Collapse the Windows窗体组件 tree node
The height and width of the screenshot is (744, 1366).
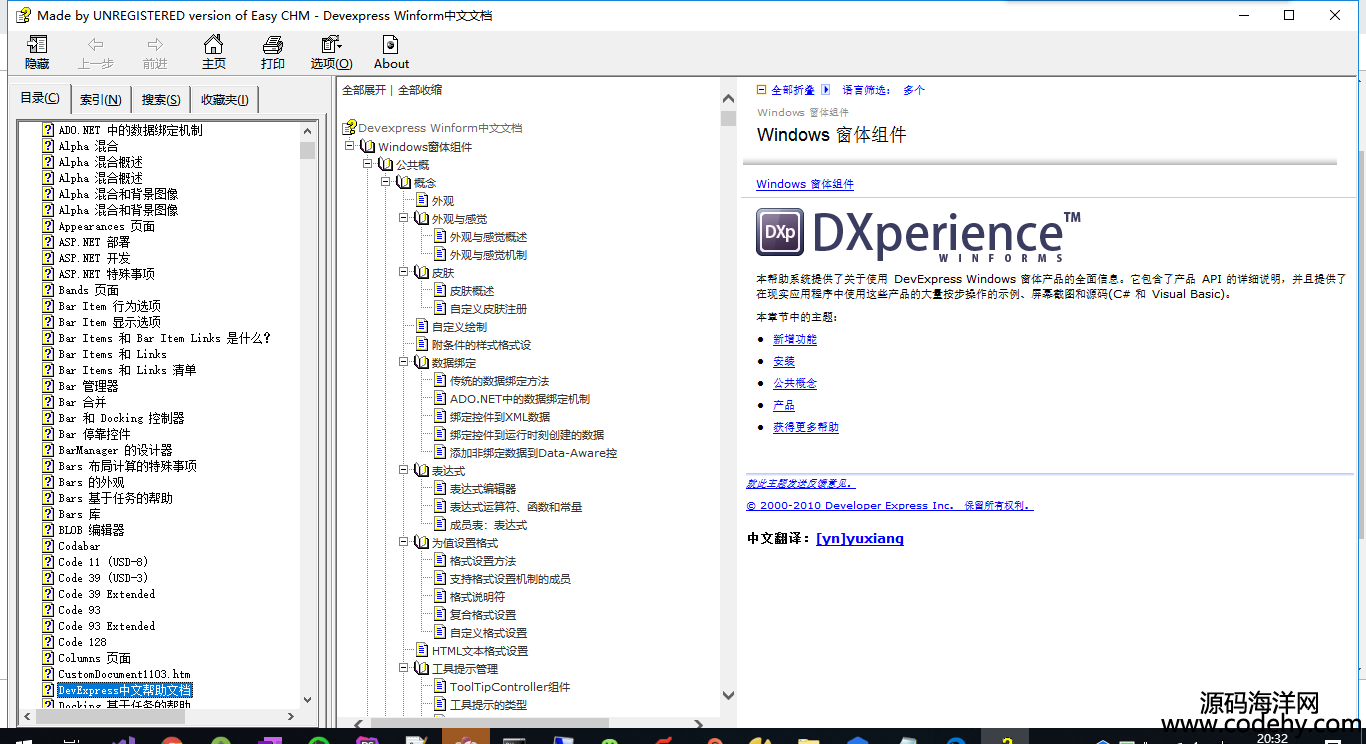point(350,146)
